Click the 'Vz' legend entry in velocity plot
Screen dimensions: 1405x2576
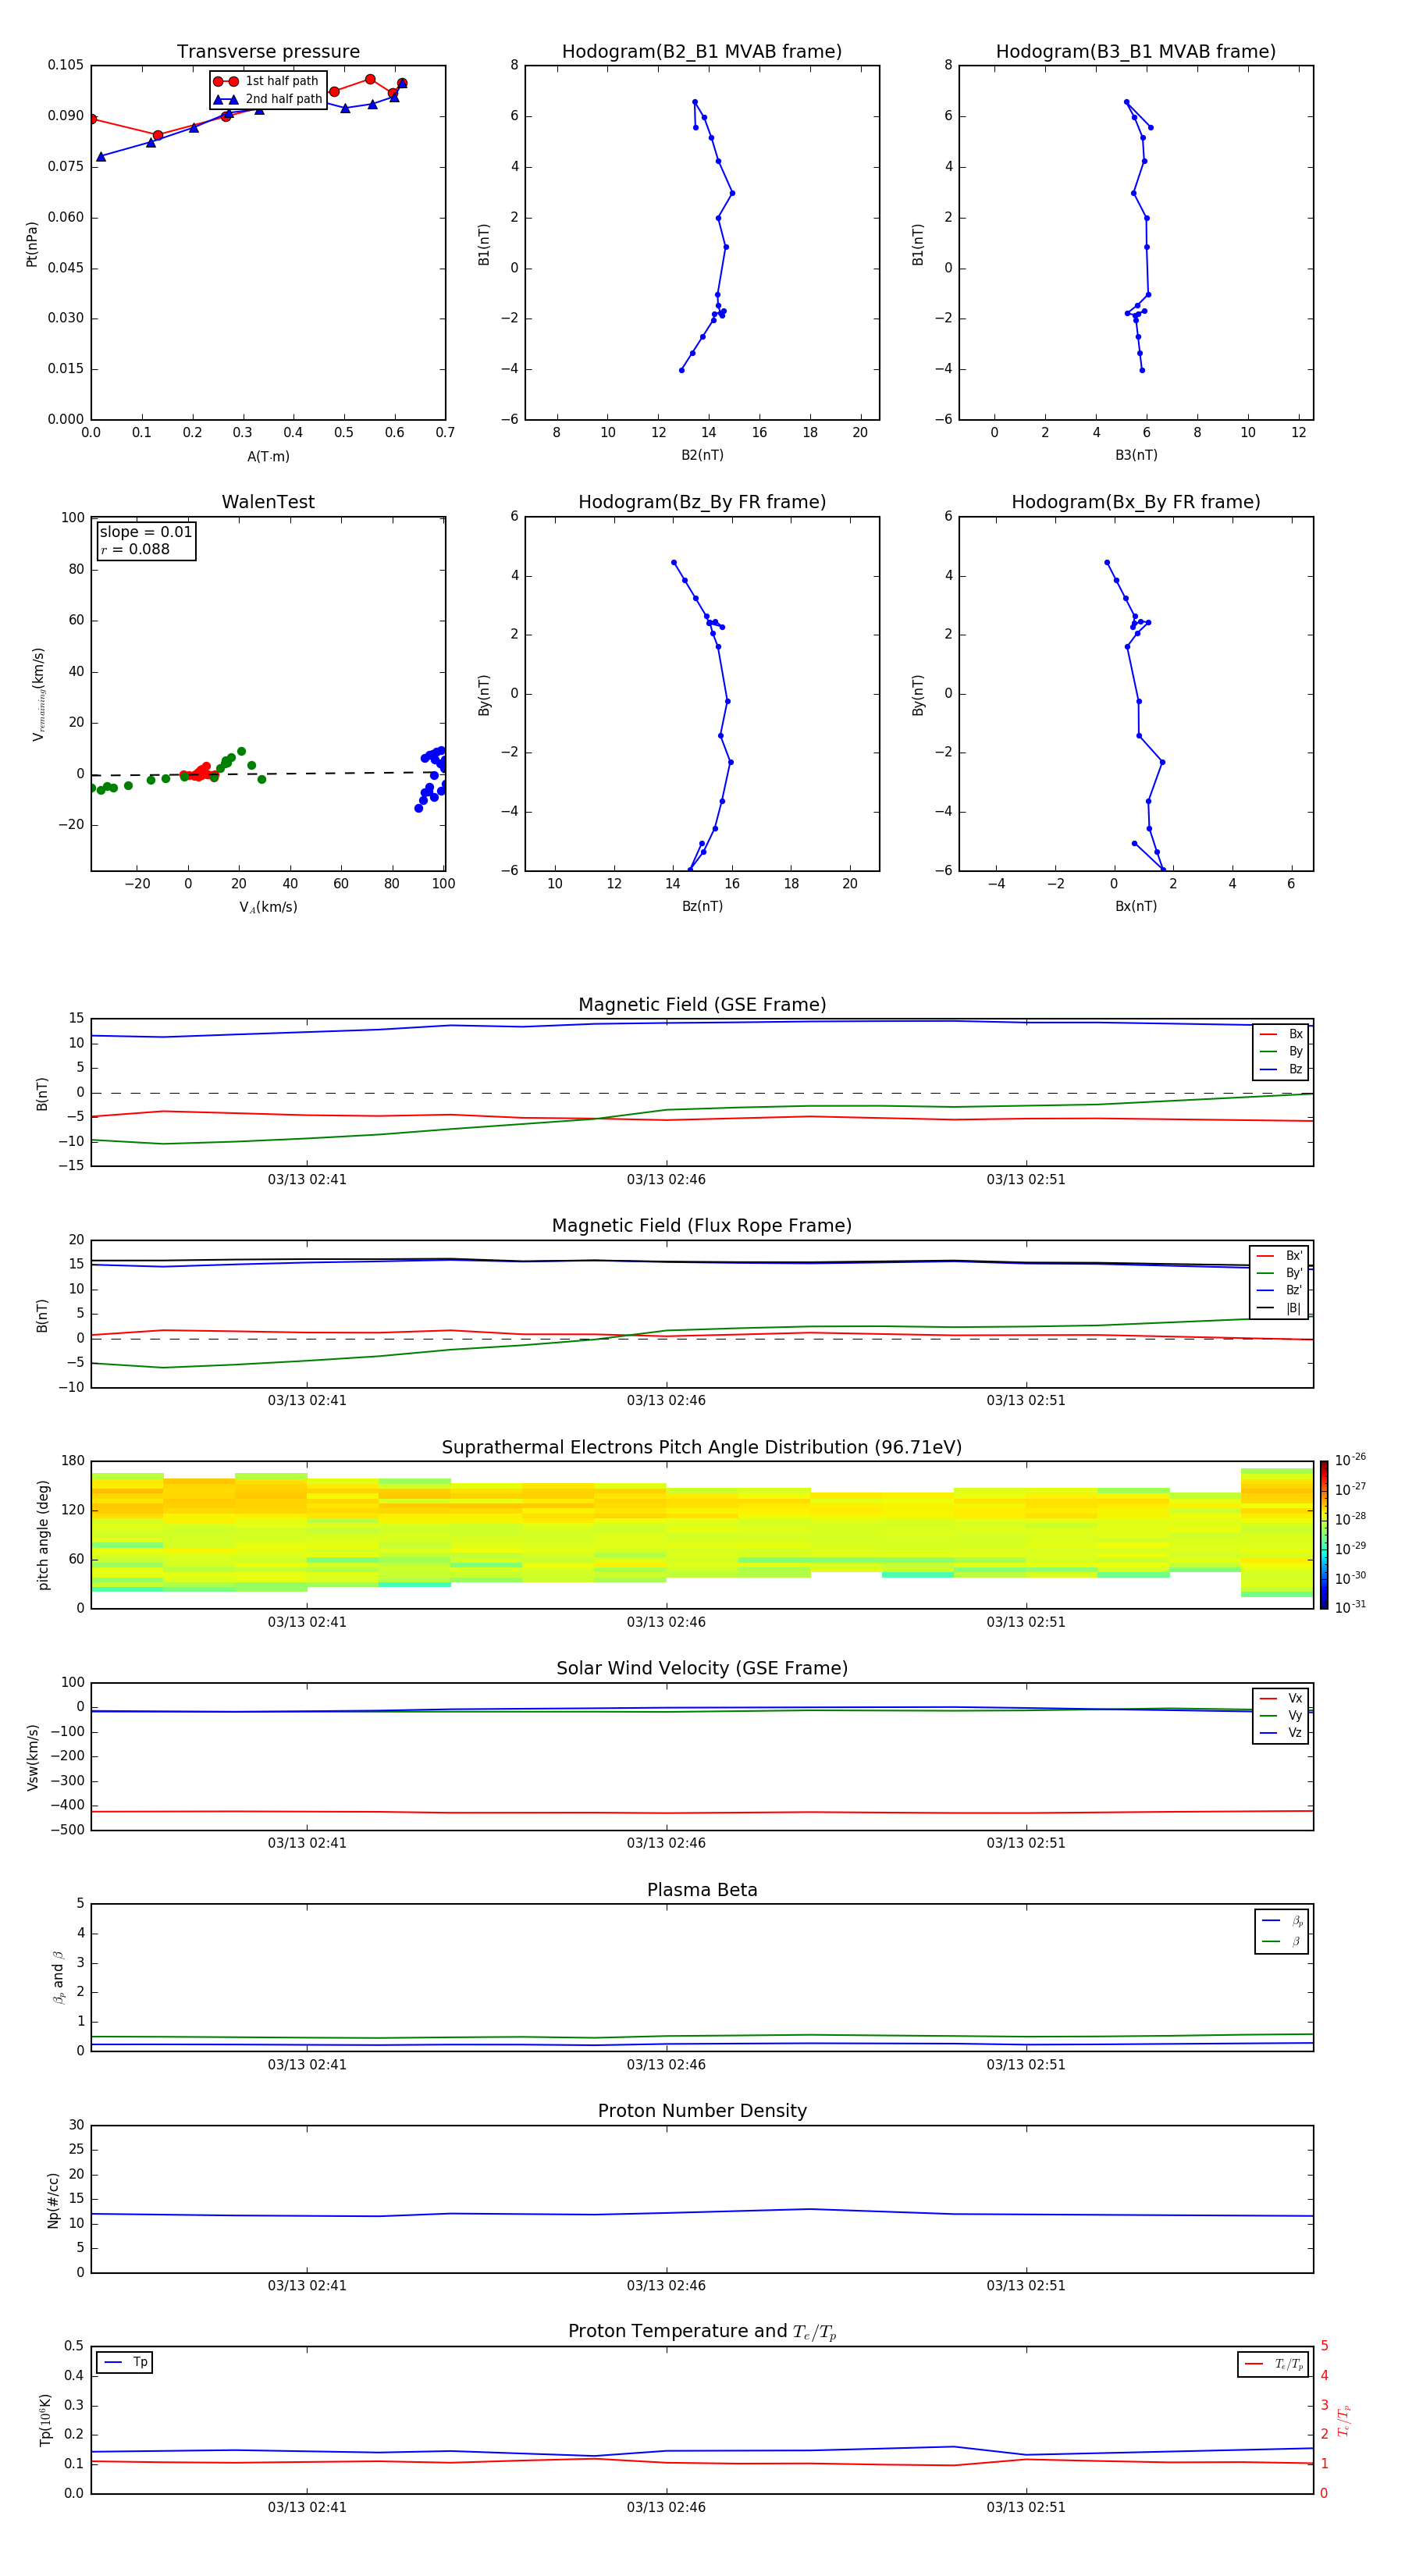(1282, 1733)
